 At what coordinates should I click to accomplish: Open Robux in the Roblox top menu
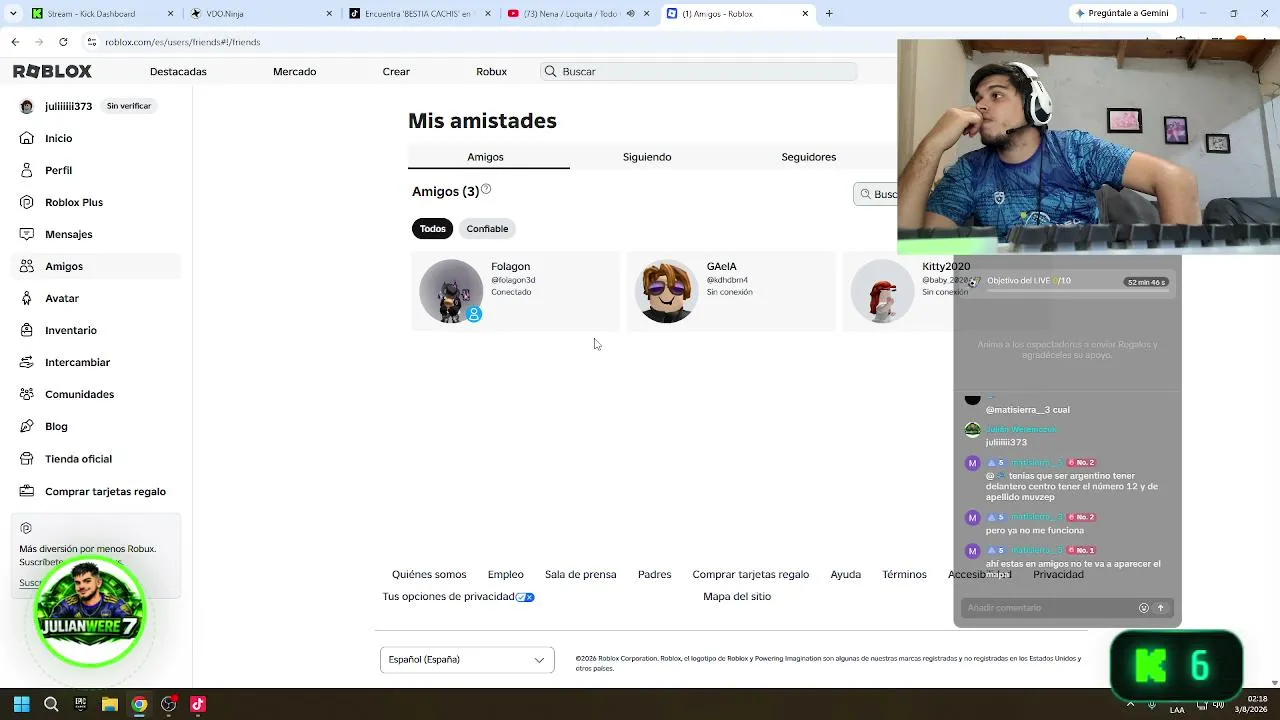[x=491, y=72]
